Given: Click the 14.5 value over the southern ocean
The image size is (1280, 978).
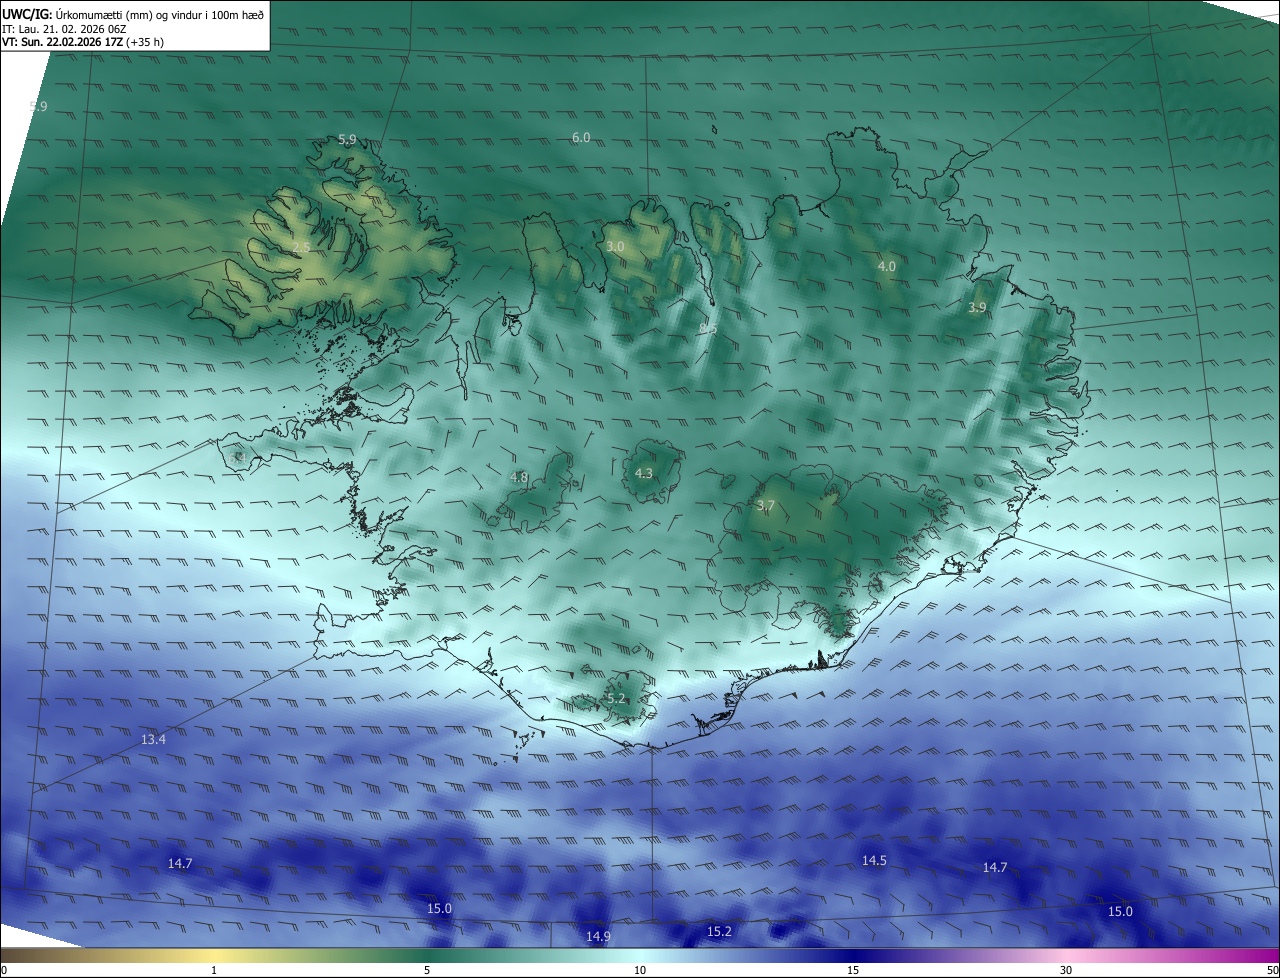Looking at the screenshot, I should pos(874,860).
